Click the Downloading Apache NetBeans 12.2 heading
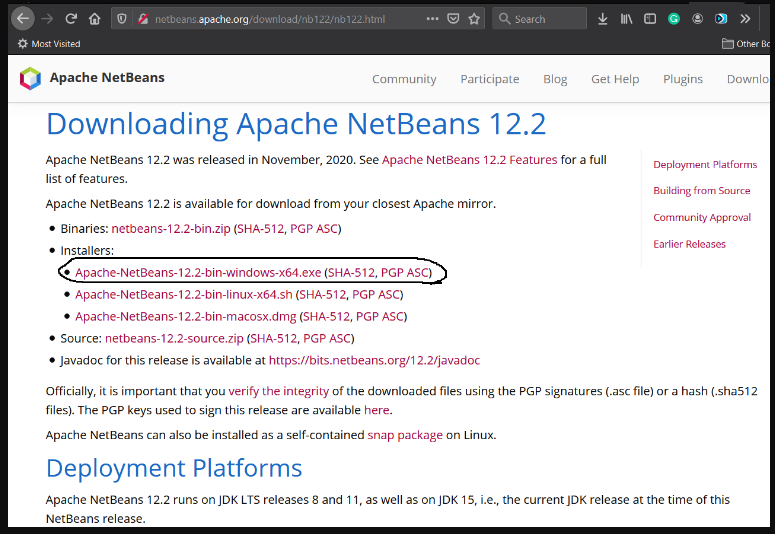This screenshot has width=775, height=534. [x=296, y=124]
